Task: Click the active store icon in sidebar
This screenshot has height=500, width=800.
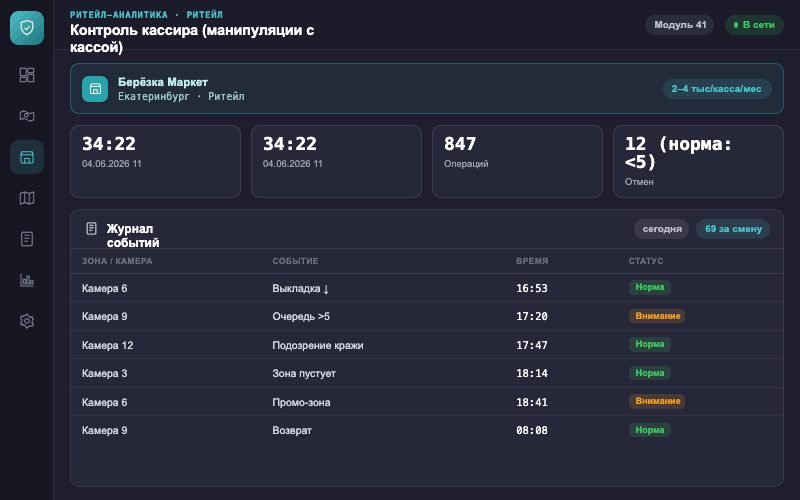Action: [27, 157]
